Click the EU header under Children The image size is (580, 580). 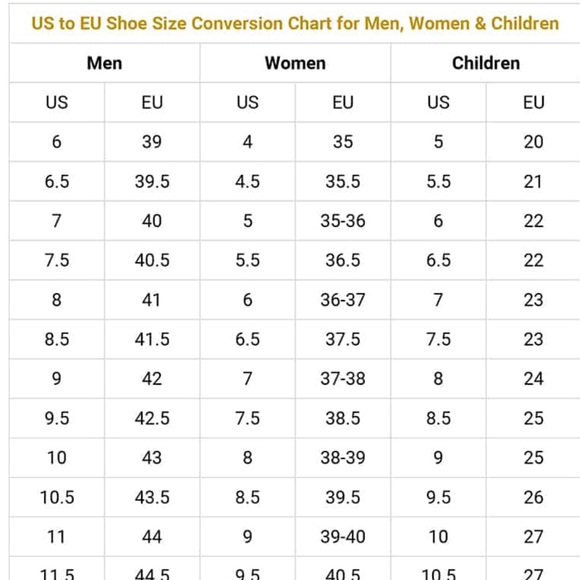point(533,102)
